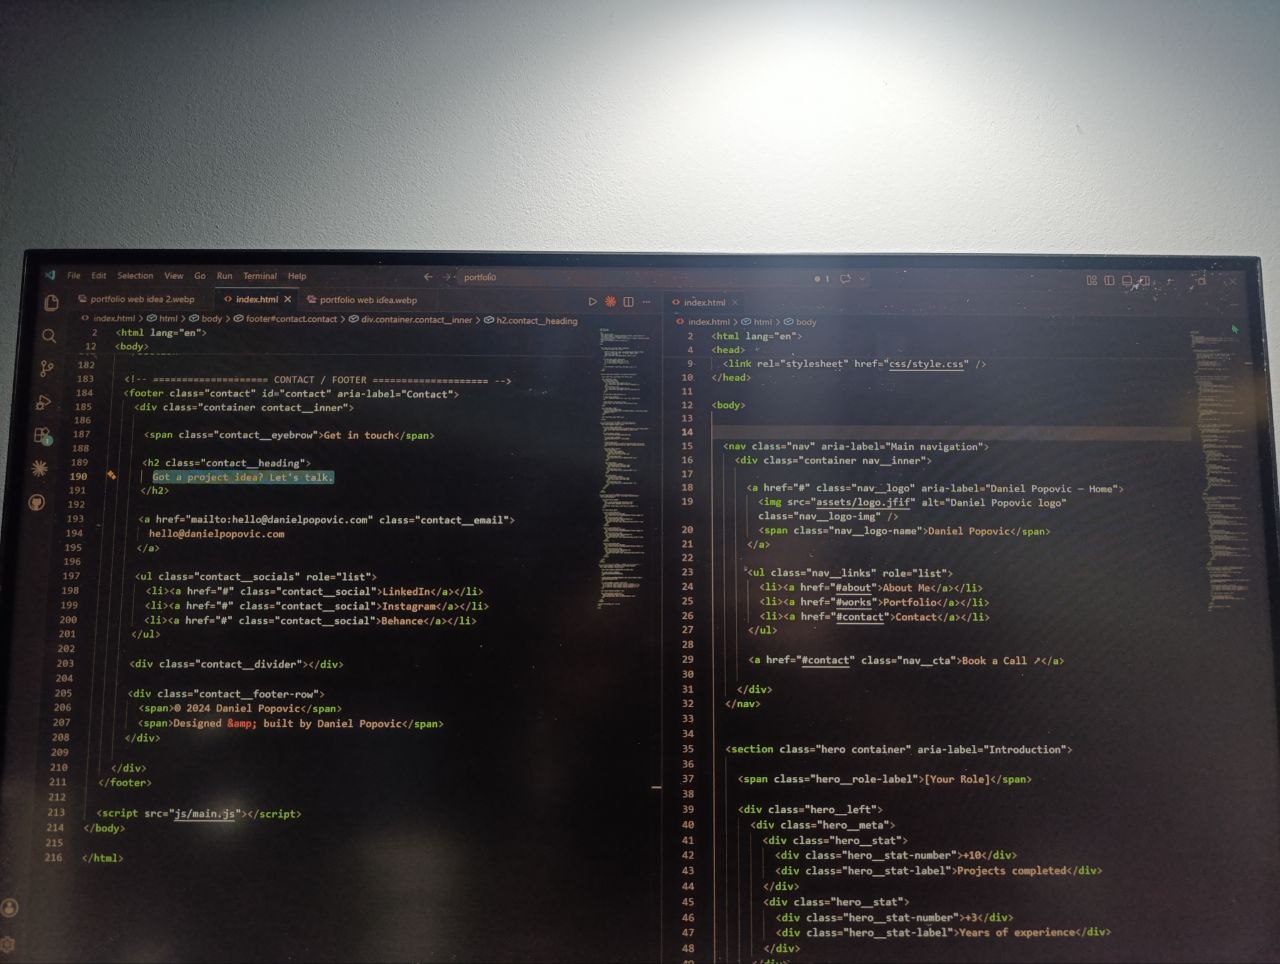Image resolution: width=1280 pixels, height=964 pixels.
Task: Click the "Book a Call" text on line 29
Action: click(994, 660)
